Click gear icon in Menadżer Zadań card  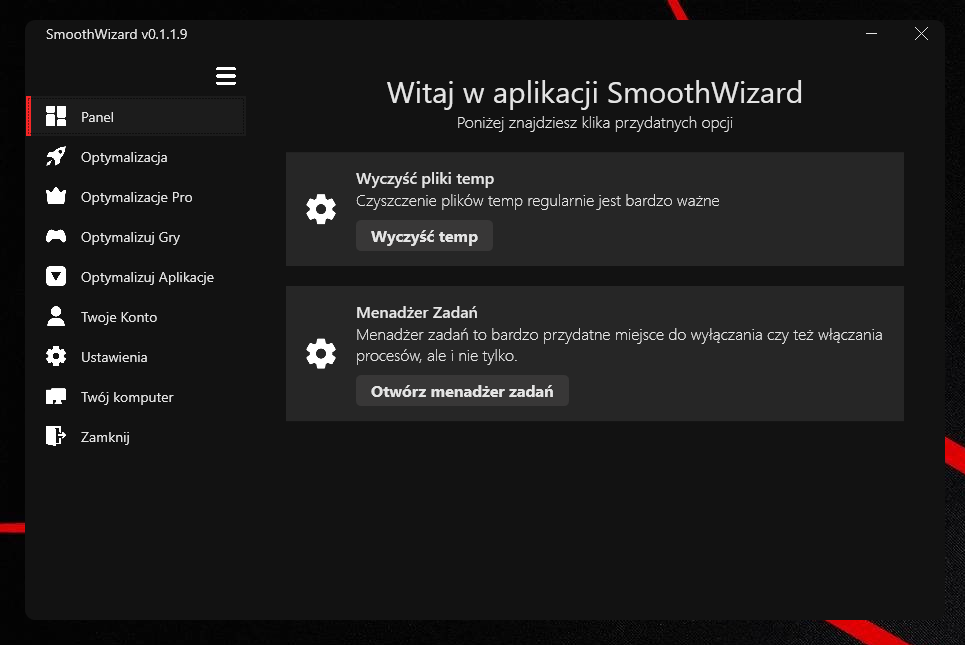[321, 353]
